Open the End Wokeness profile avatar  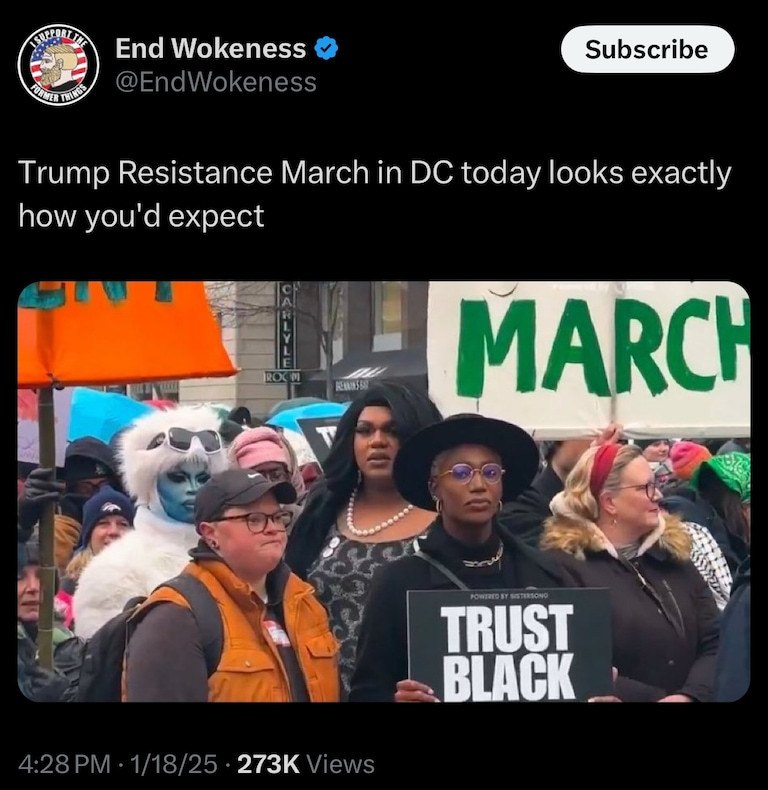click(x=58, y=64)
